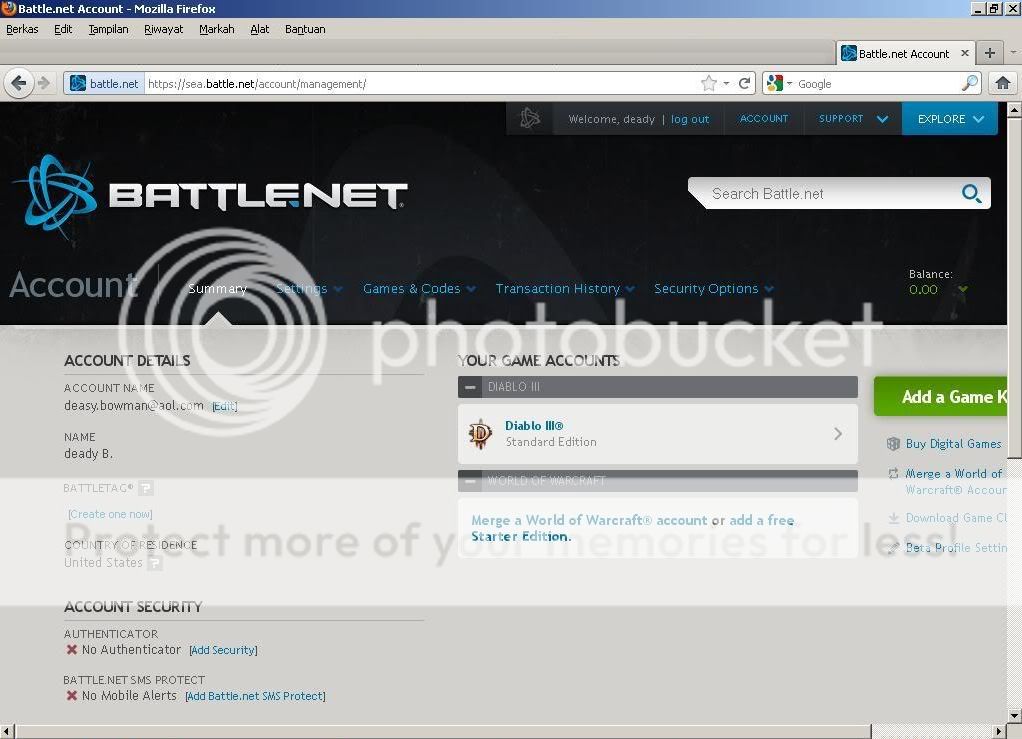Image resolution: width=1022 pixels, height=739 pixels.
Task: Collapse the World of Warcraft section
Action: point(470,481)
